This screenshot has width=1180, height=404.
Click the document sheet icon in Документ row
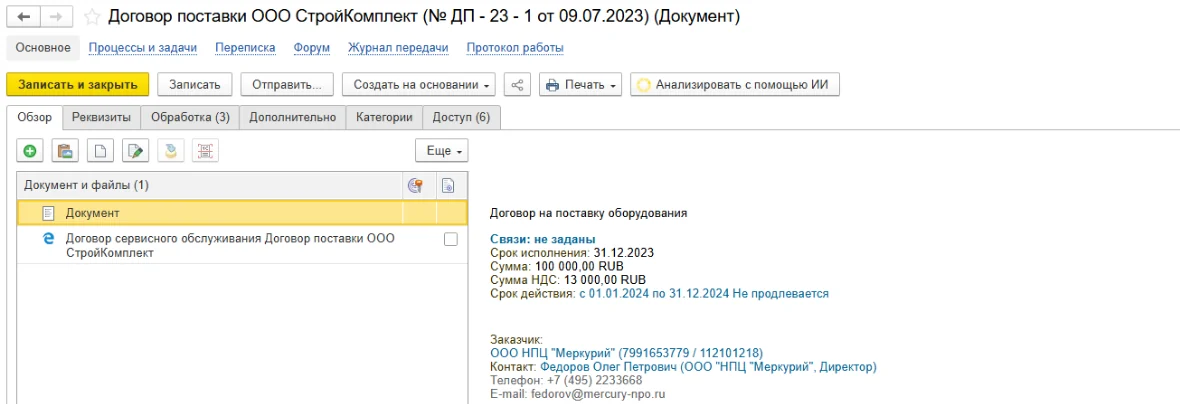coord(49,214)
